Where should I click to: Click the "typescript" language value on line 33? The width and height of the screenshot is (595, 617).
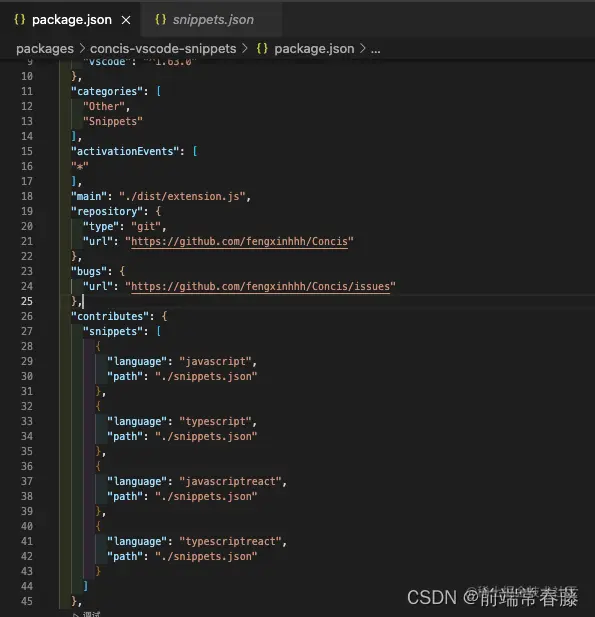tap(215, 421)
